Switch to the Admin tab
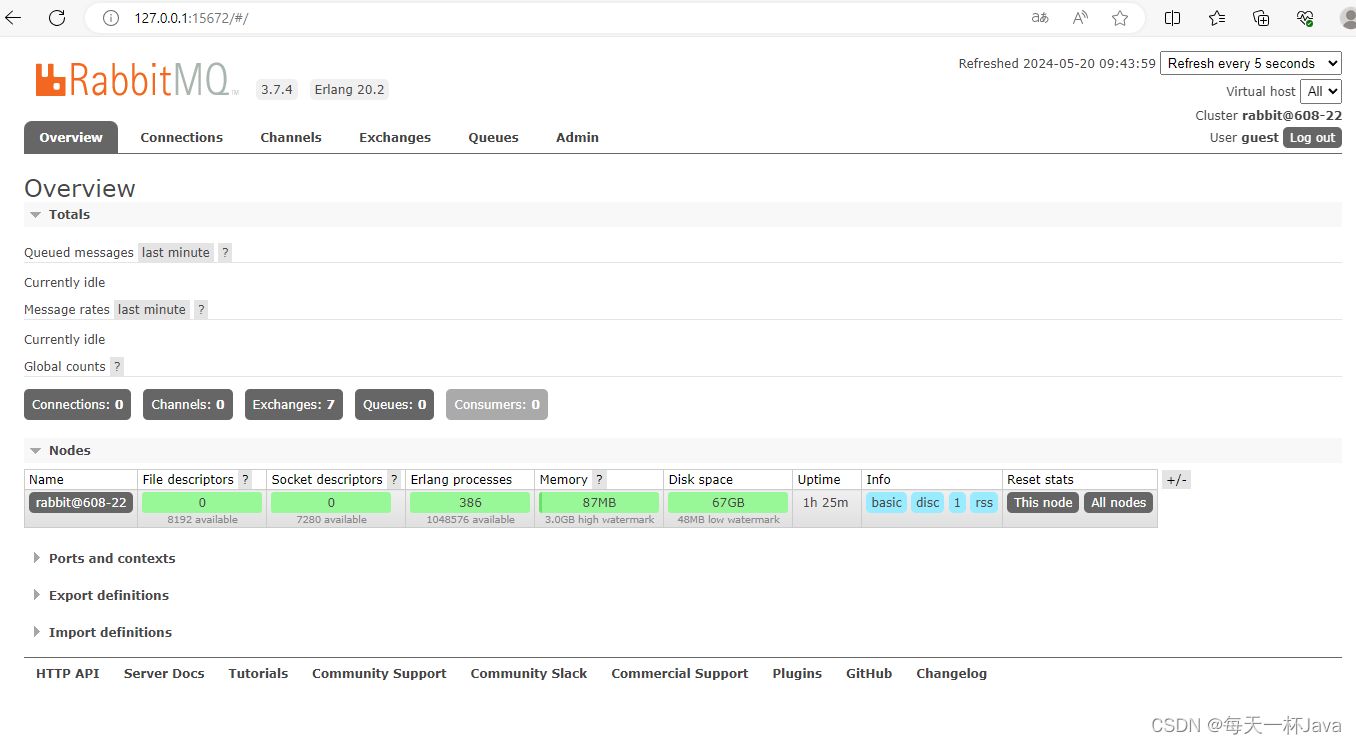The height and width of the screenshot is (744, 1356). [x=577, y=137]
